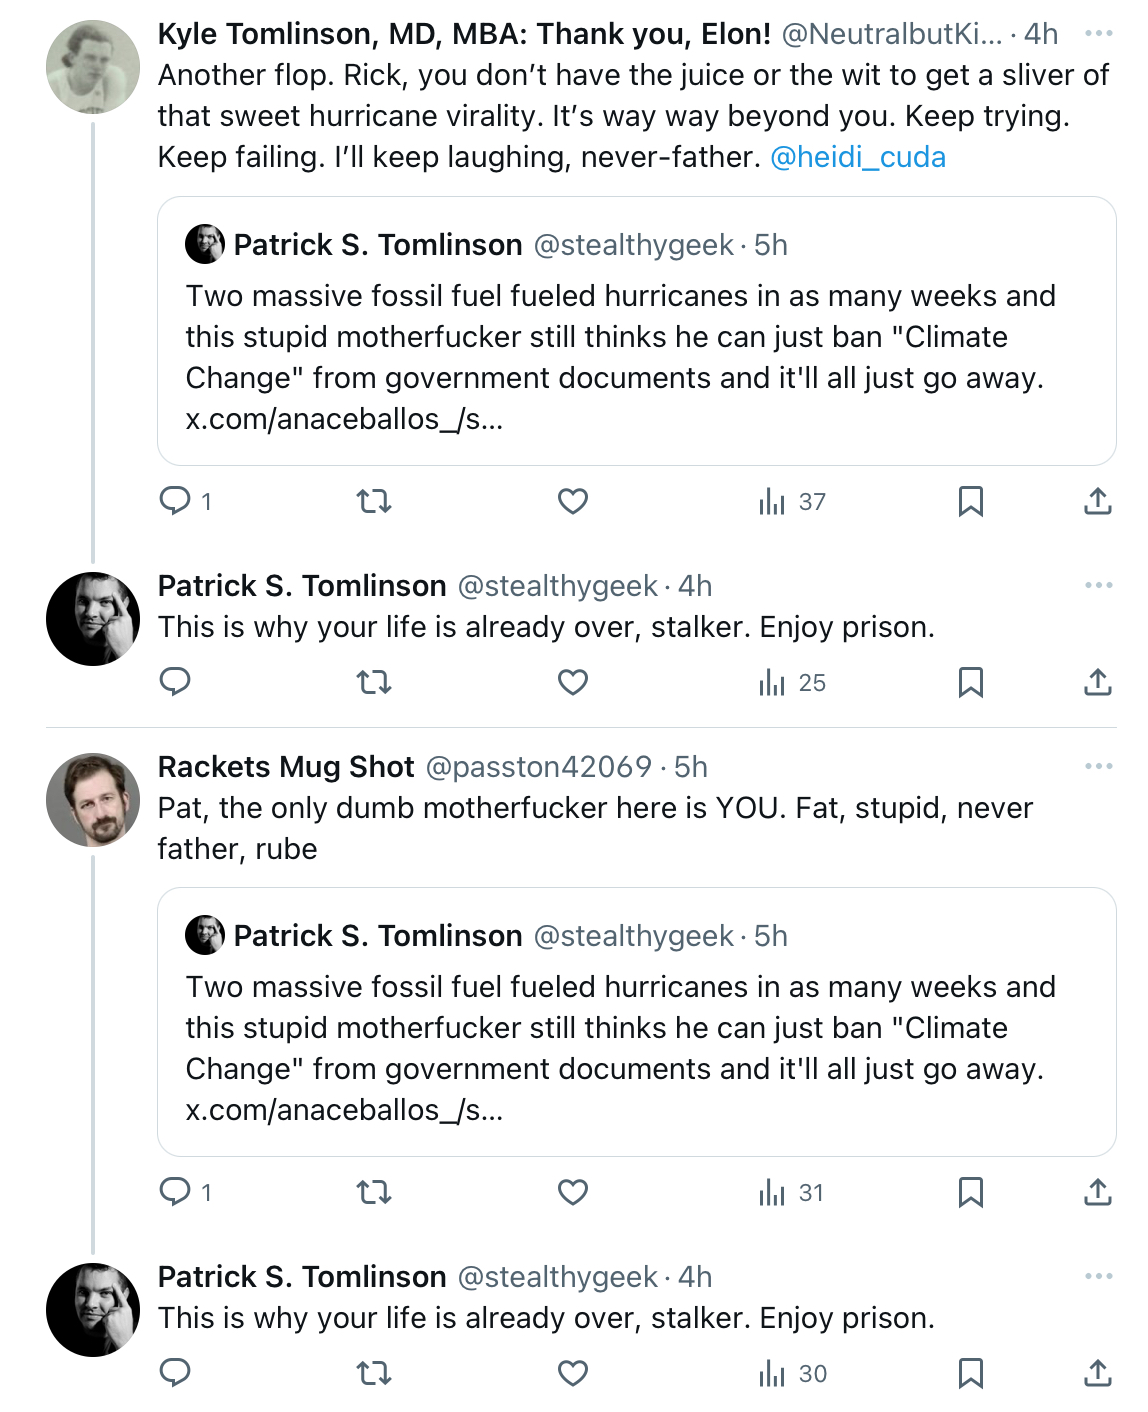This screenshot has width=1148, height=1412.
Task: Like Kyle Tomlinson's tweet
Action: 573,501
